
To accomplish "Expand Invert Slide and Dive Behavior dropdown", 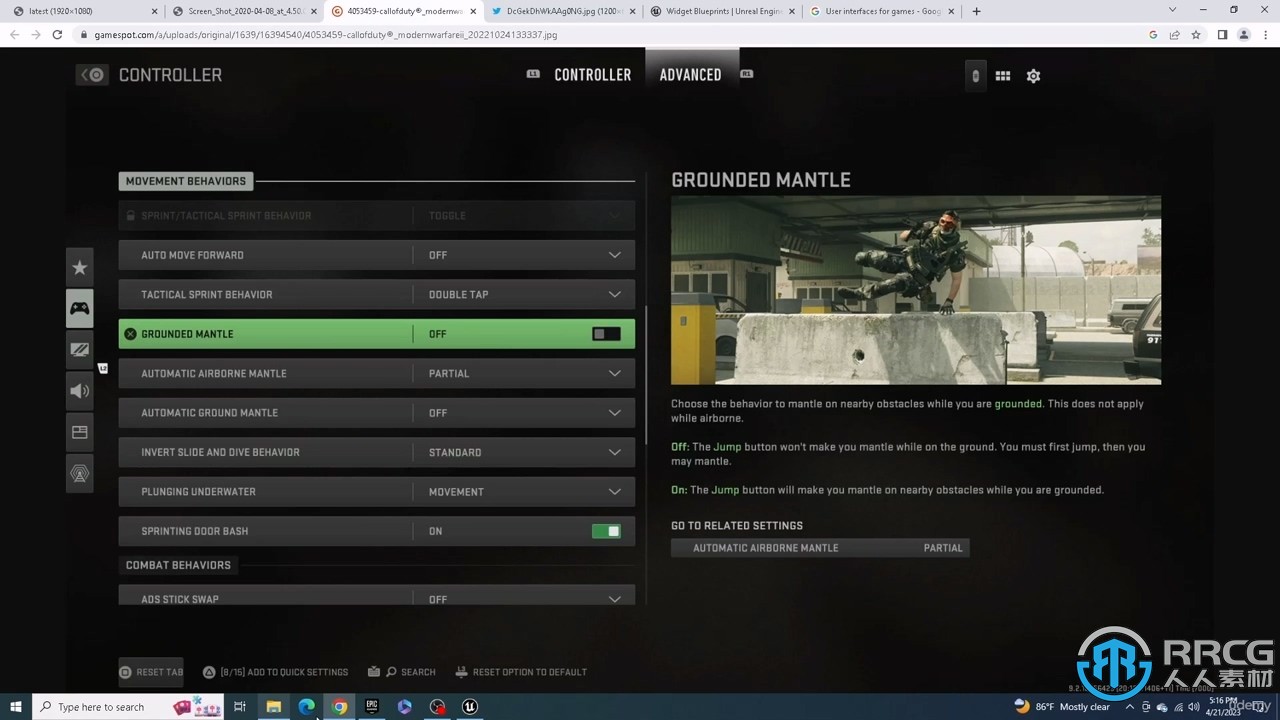I will (x=615, y=452).
